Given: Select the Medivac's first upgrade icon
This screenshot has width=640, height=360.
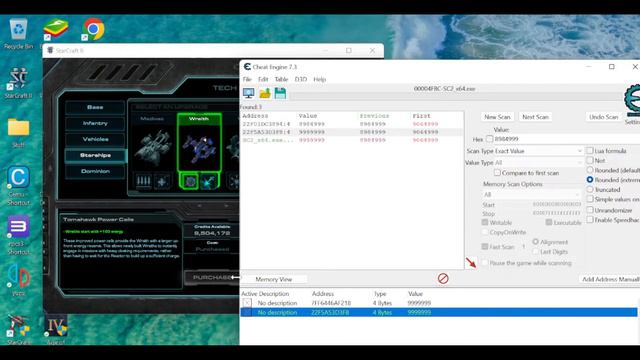Looking at the screenshot, I should (x=143, y=181).
